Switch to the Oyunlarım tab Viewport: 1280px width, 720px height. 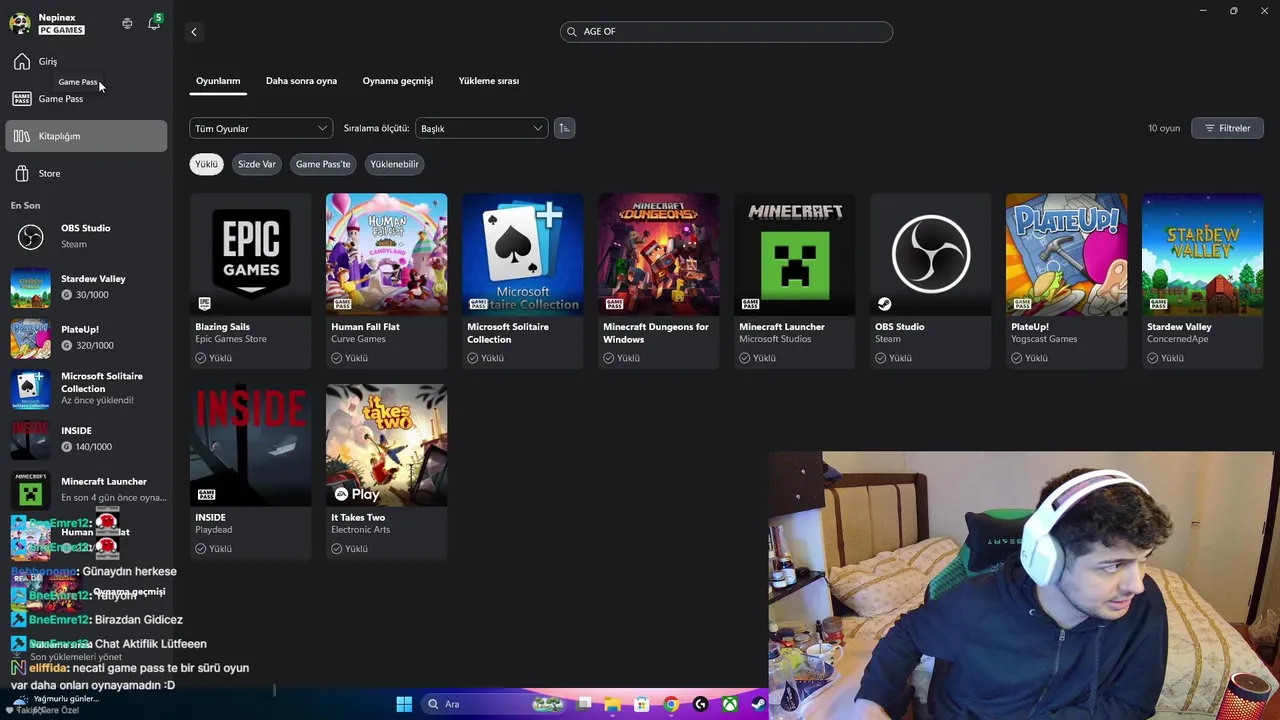click(x=218, y=81)
